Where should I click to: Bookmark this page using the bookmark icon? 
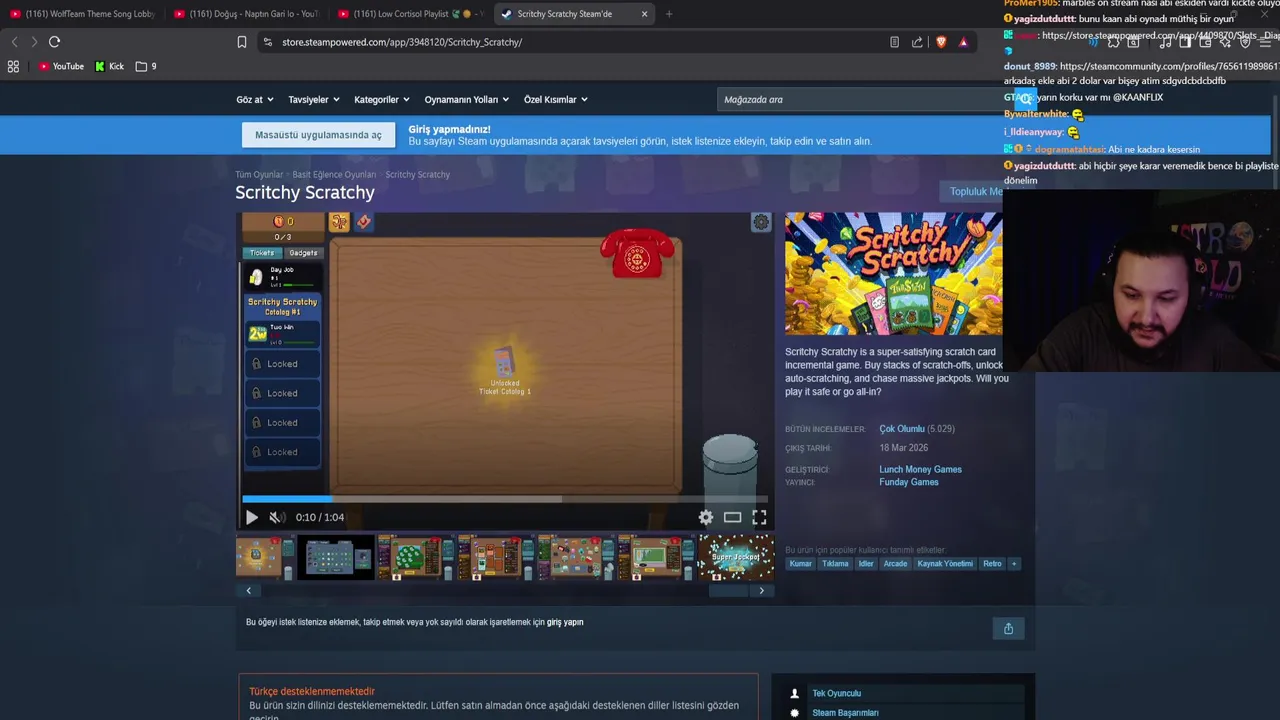pyautogui.click(x=242, y=42)
